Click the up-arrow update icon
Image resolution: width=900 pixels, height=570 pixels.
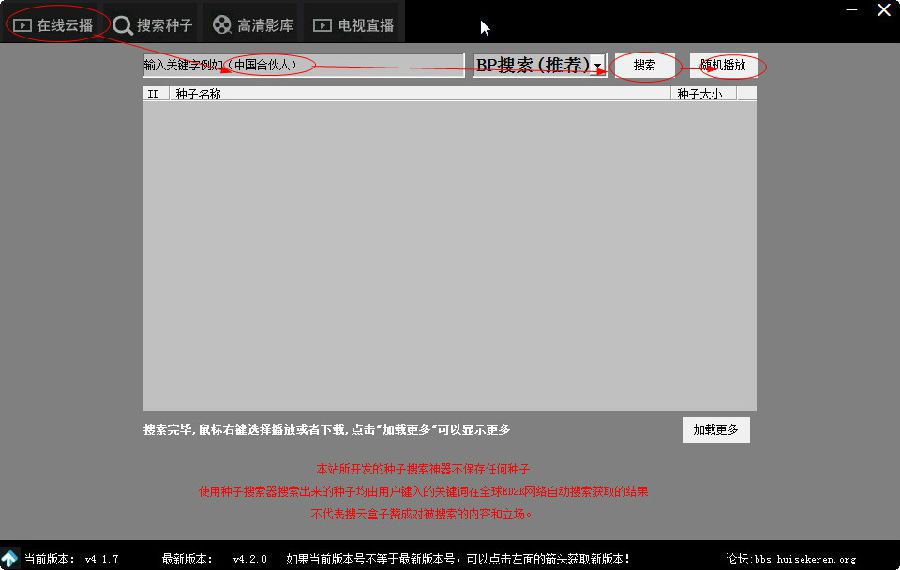tap(10, 558)
